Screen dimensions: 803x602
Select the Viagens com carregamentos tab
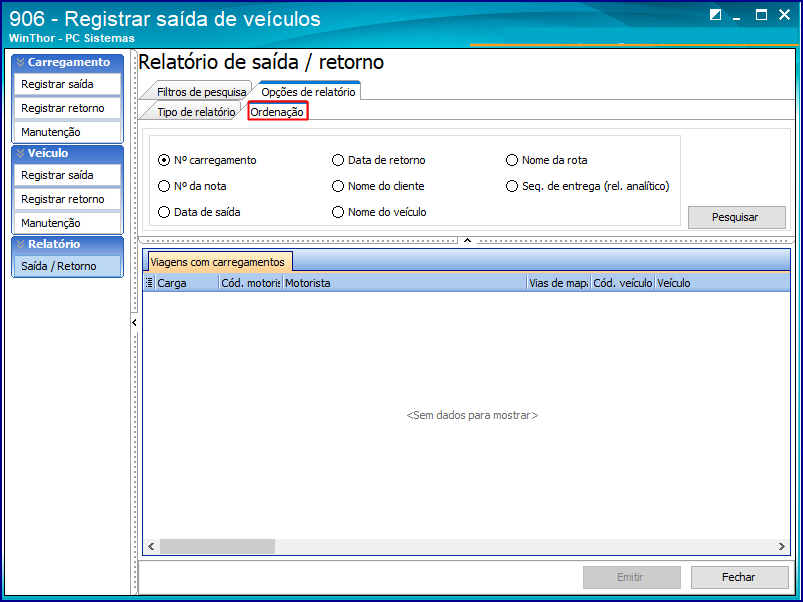click(218, 262)
